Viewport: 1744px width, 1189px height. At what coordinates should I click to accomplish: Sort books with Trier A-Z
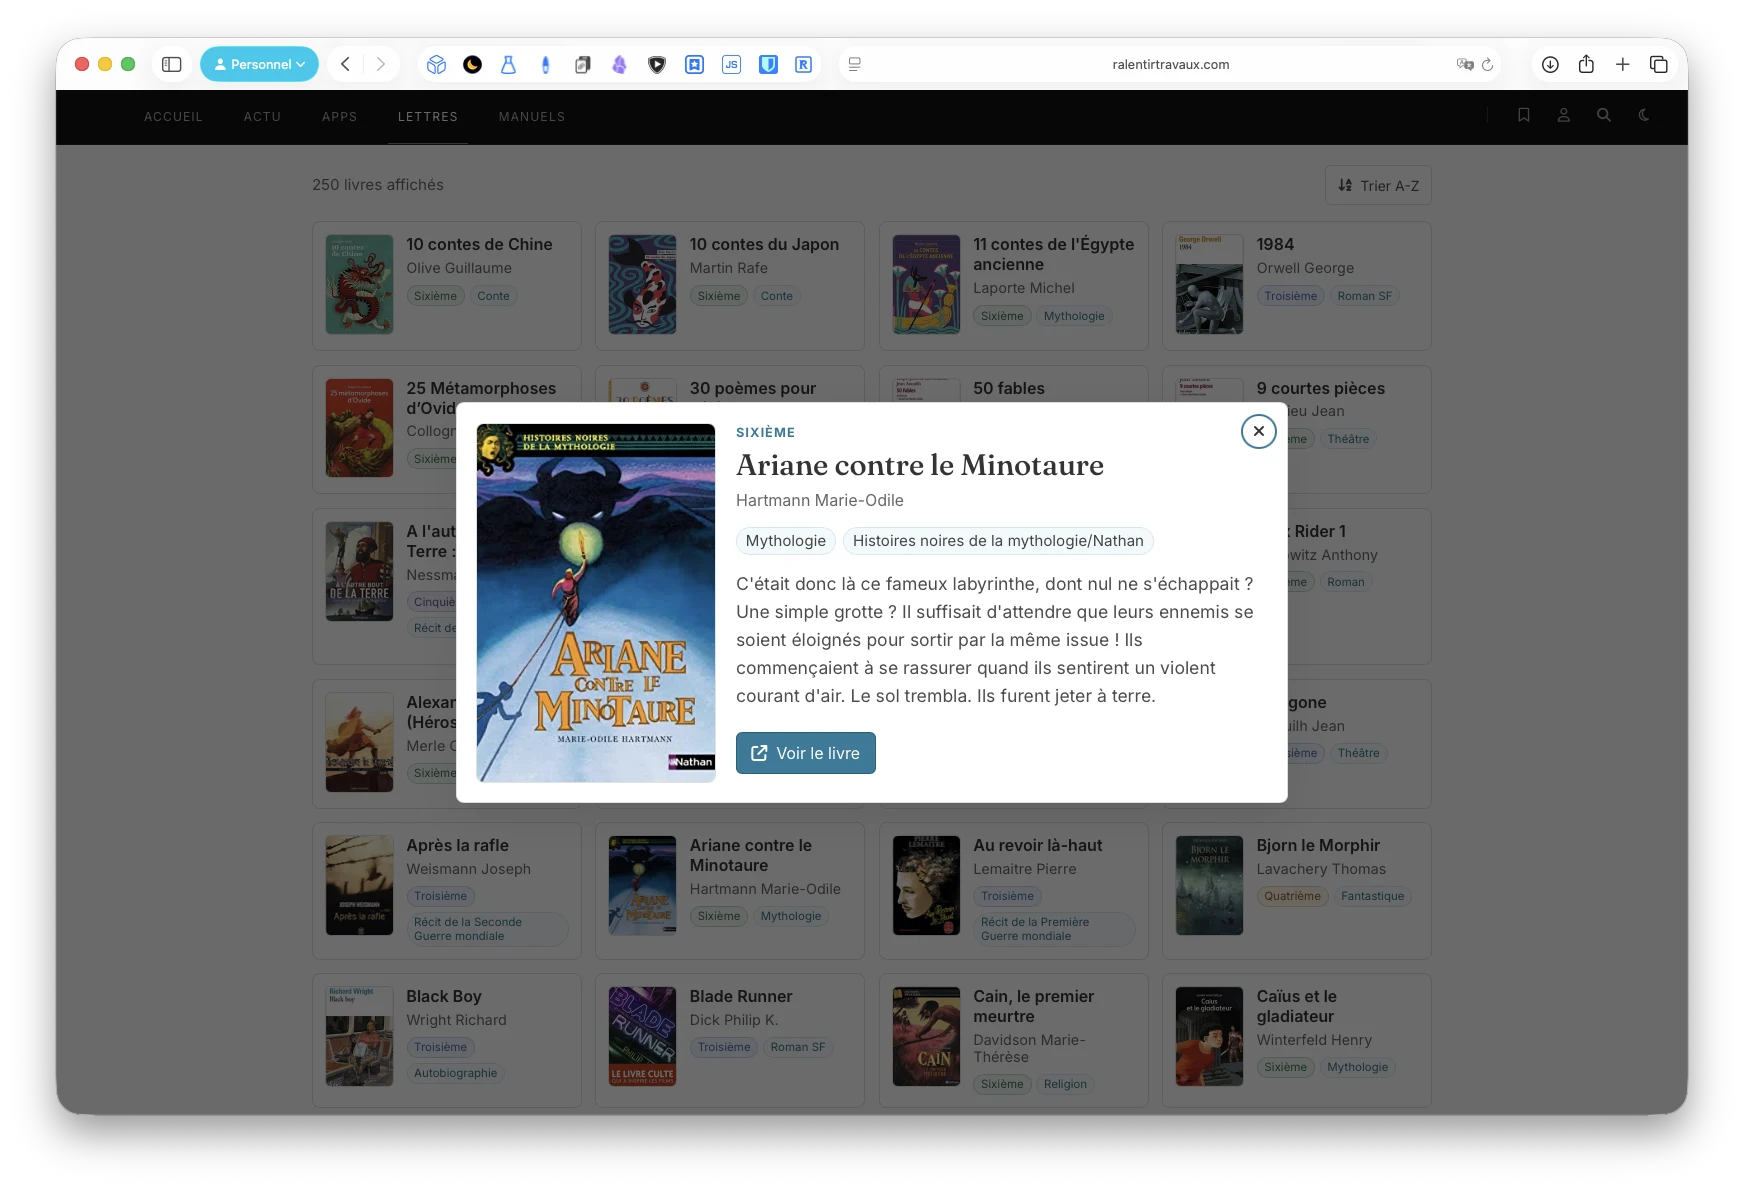pos(1378,185)
